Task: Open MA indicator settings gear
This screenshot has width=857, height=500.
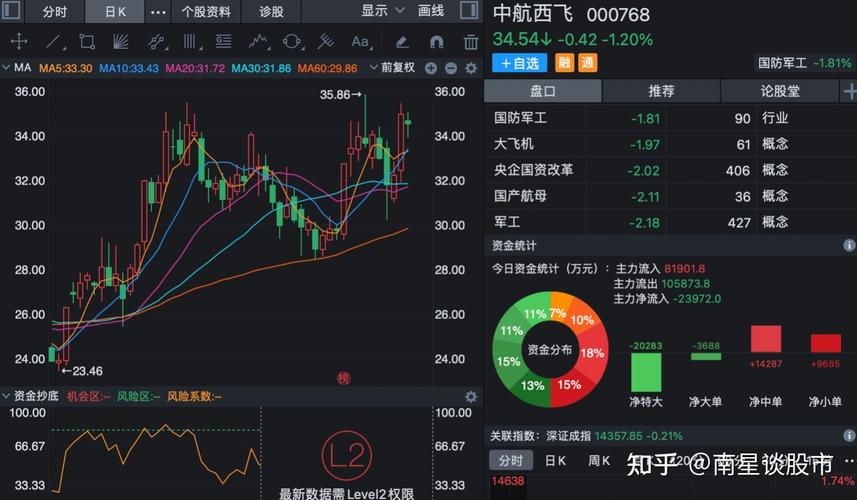Action: point(471,68)
